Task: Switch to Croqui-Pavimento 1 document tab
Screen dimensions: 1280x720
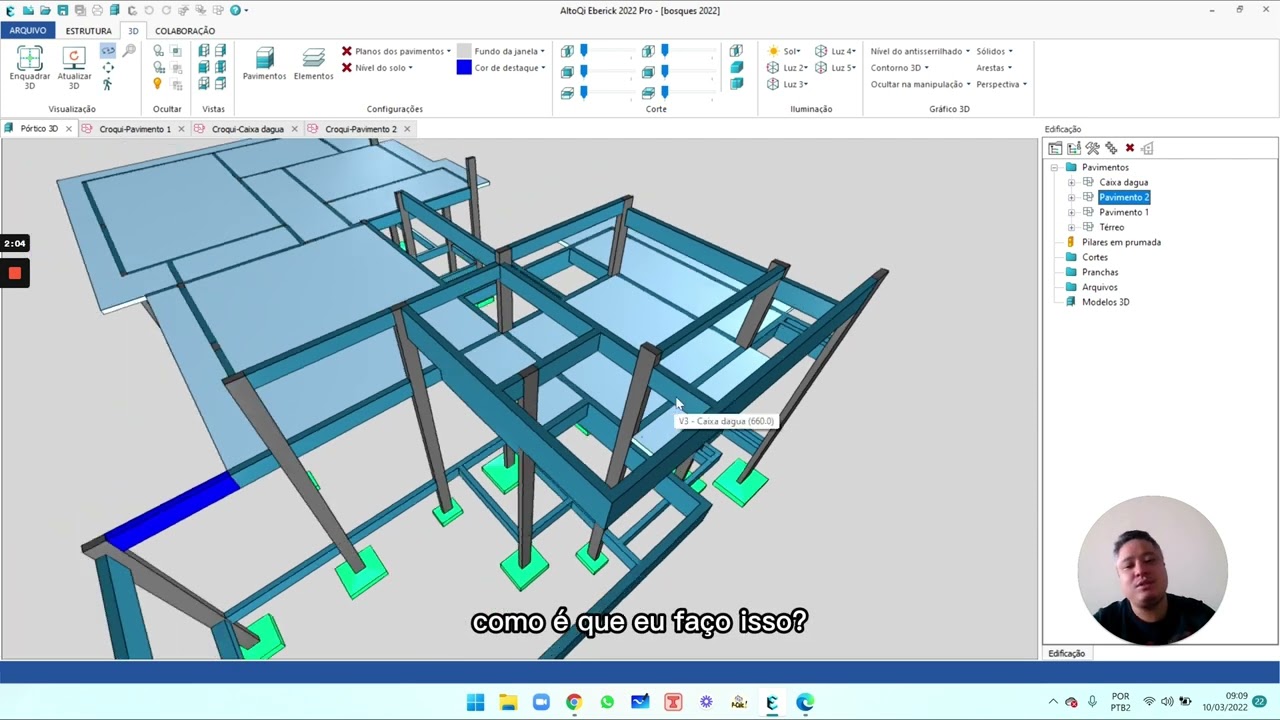Action: [x=134, y=129]
